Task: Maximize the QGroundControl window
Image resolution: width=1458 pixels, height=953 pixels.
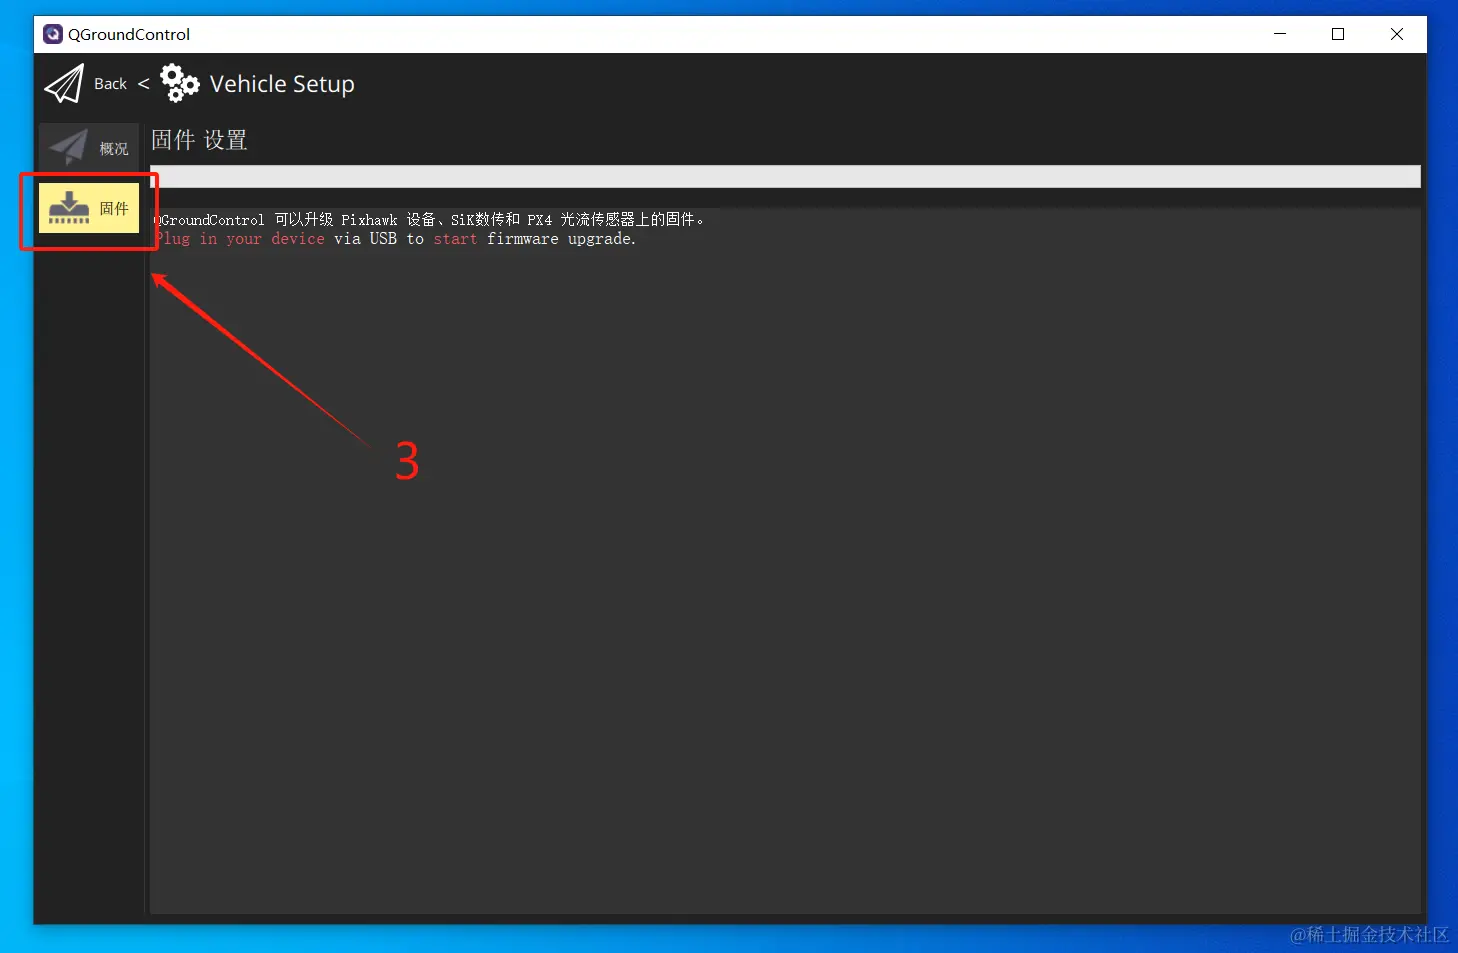Action: [x=1338, y=34]
